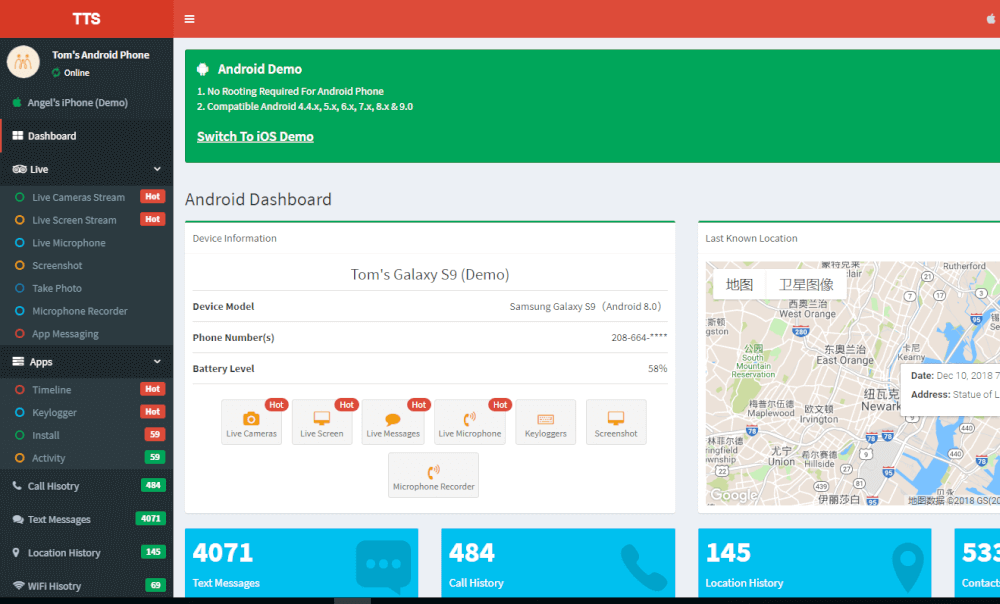Open Live Screen Stream in the sidebar
Viewport: 1000px width, 604px height.
(x=87, y=220)
